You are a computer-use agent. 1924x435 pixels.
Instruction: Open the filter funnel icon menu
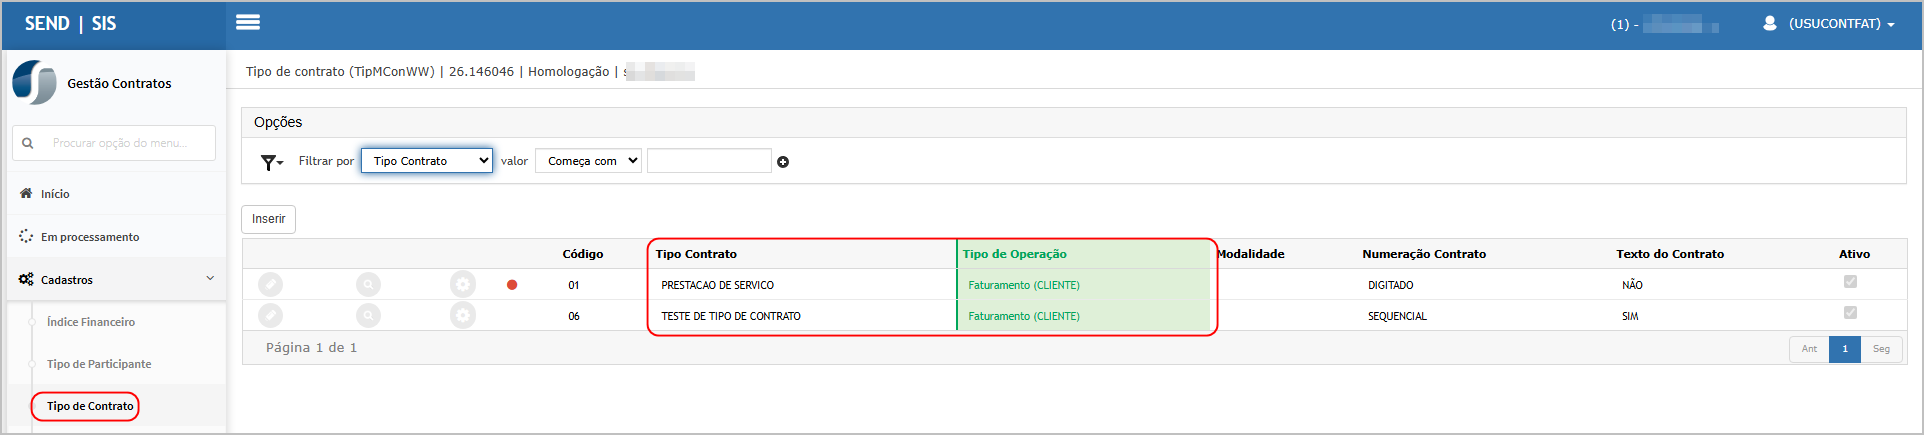(x=271, y=162)
